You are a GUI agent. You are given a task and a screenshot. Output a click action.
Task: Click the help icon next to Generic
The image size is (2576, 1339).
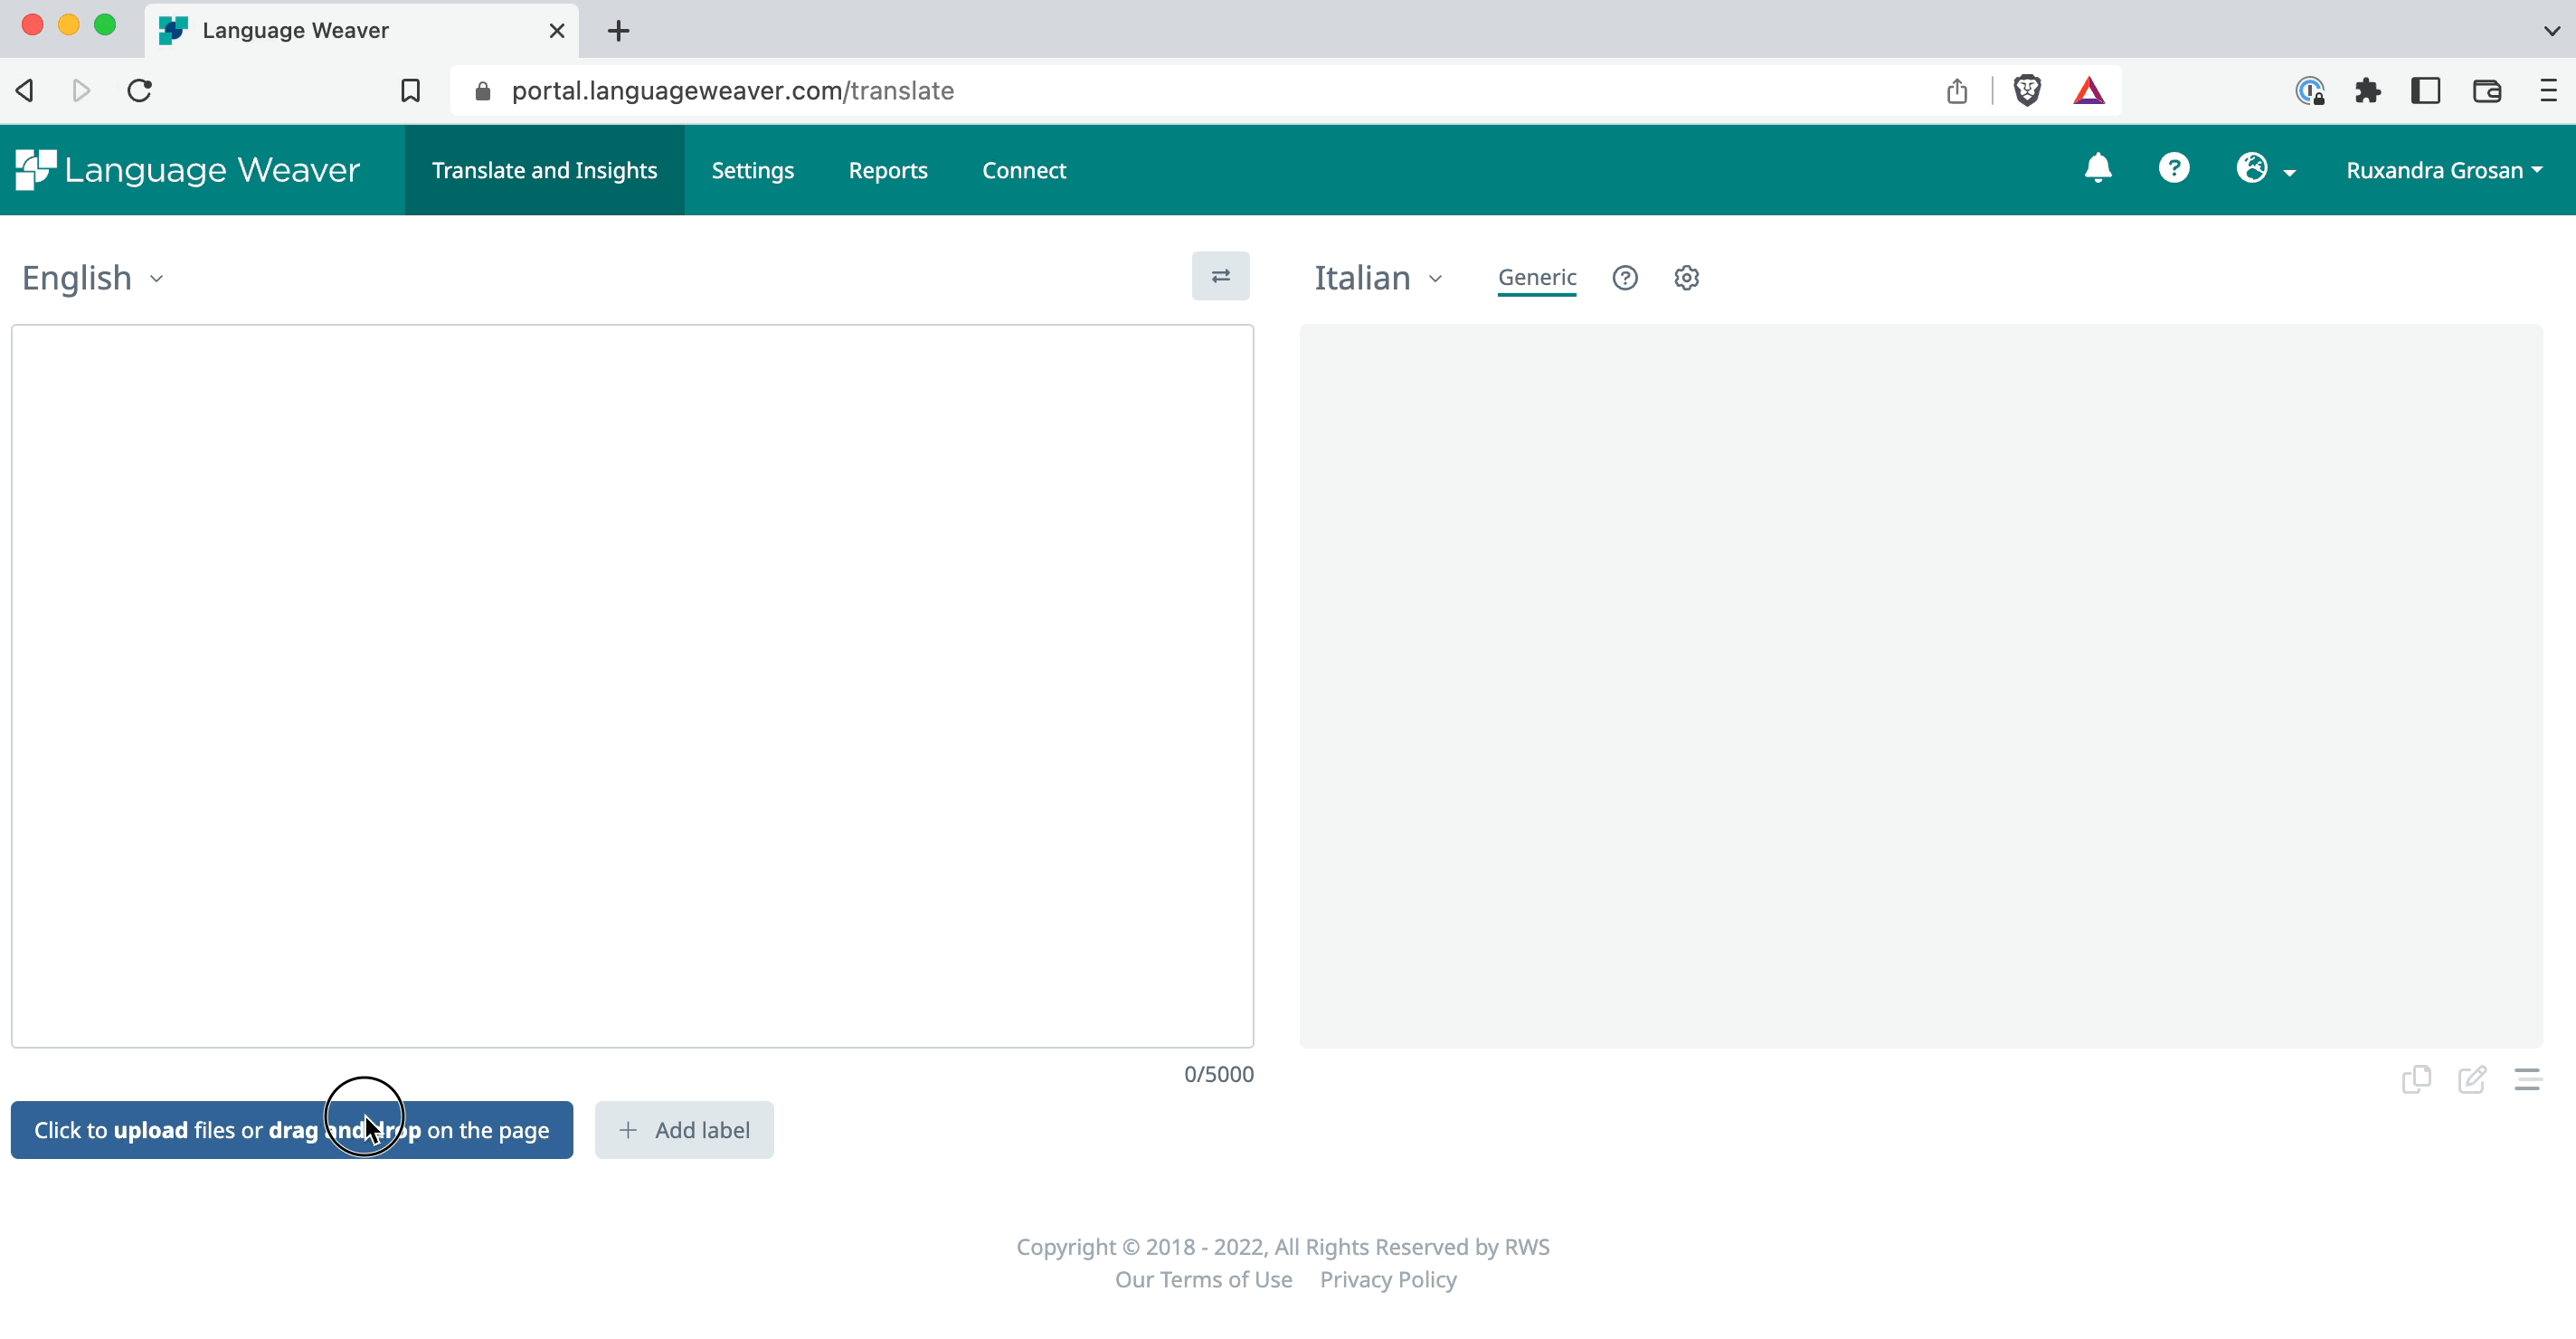coord(1625,278)
